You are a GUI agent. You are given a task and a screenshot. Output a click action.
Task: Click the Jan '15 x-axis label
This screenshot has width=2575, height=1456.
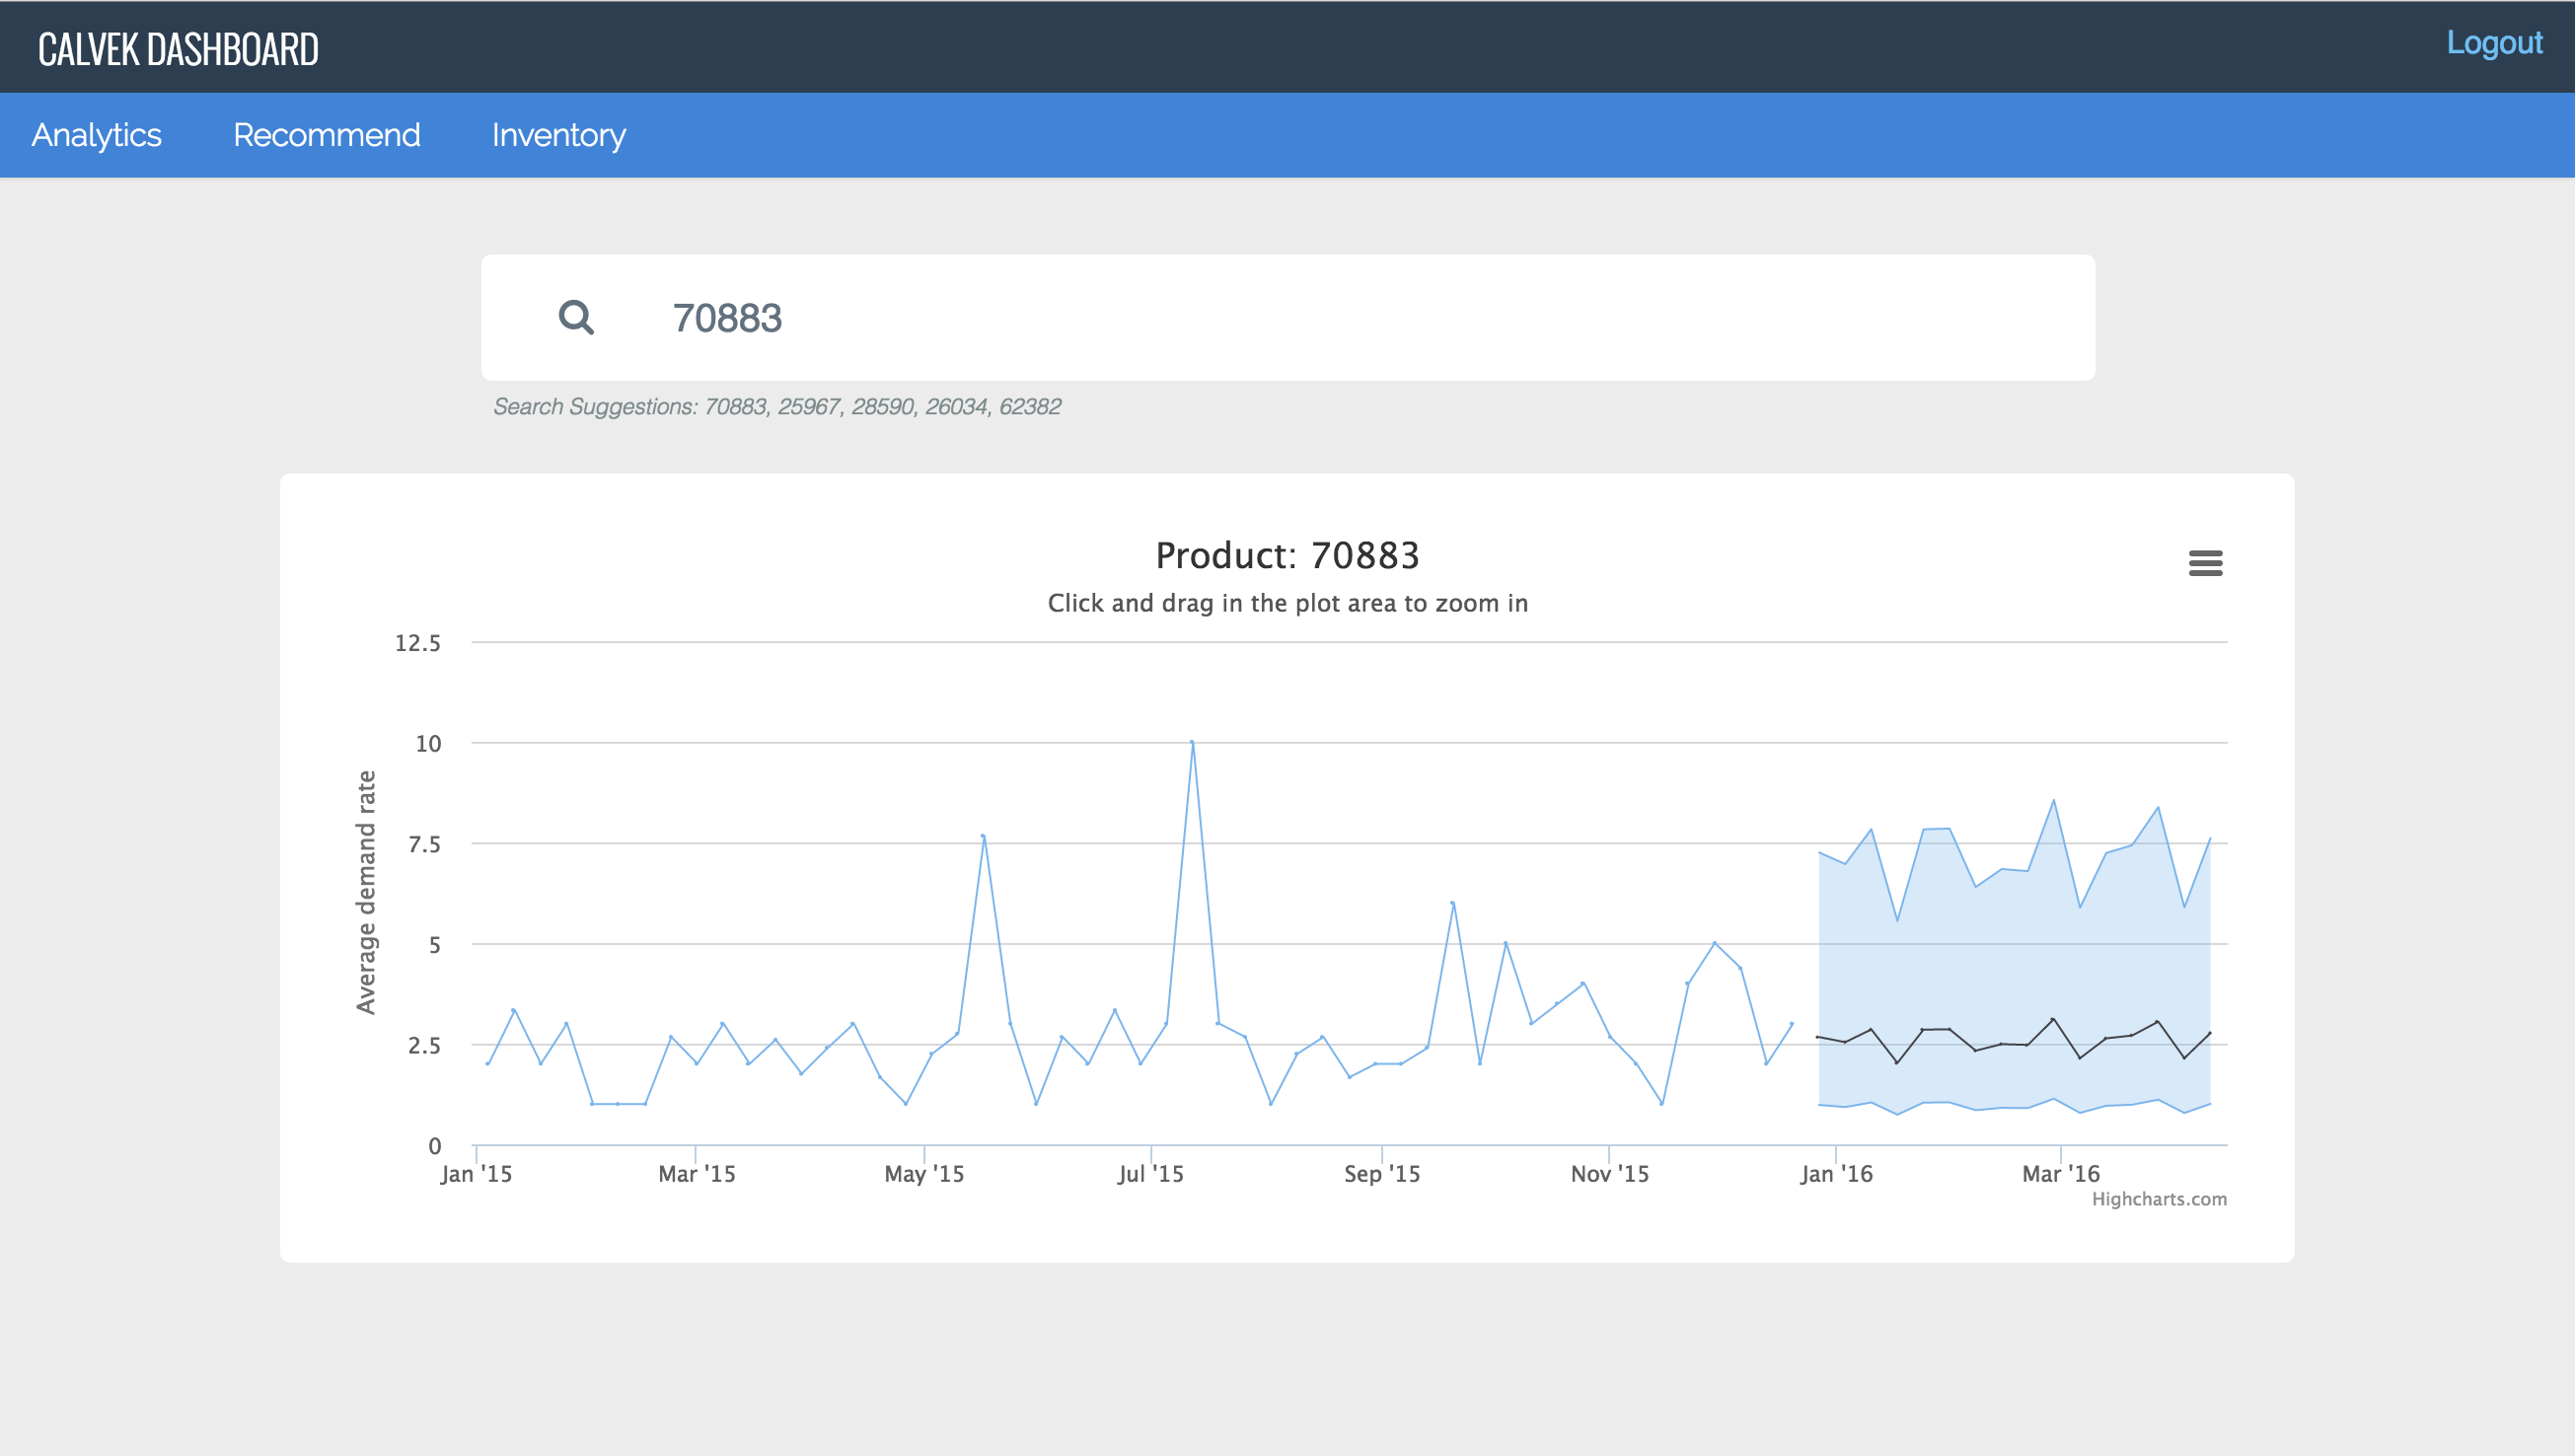(476, 1174)
